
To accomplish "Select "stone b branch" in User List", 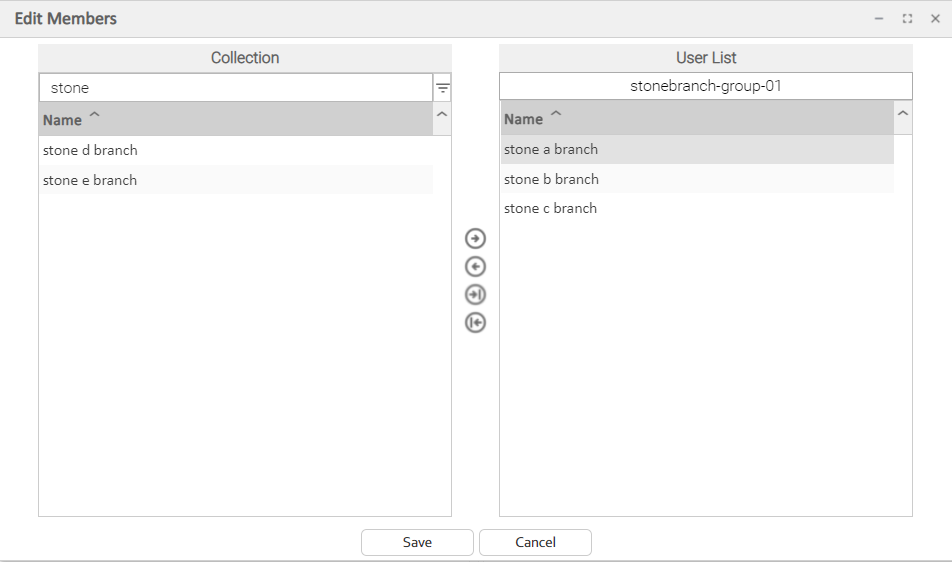I will tap(551, 179).
